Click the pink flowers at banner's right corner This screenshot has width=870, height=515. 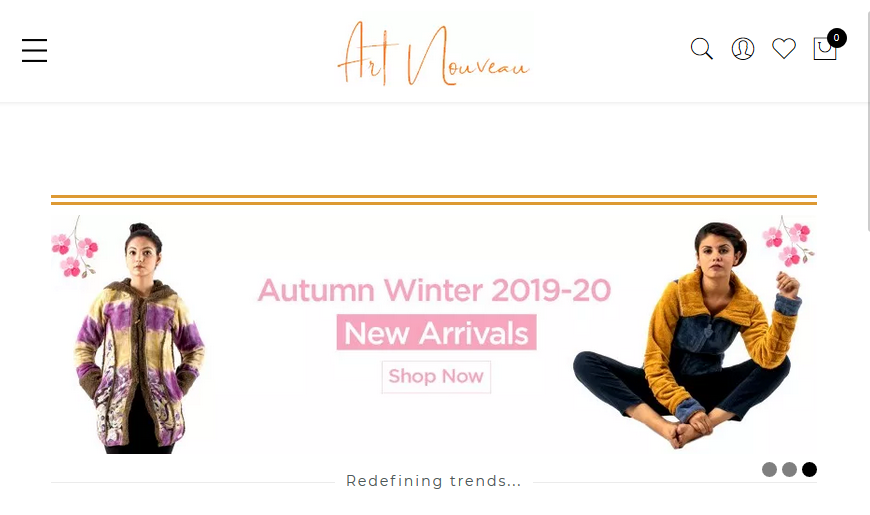point(788,241)
